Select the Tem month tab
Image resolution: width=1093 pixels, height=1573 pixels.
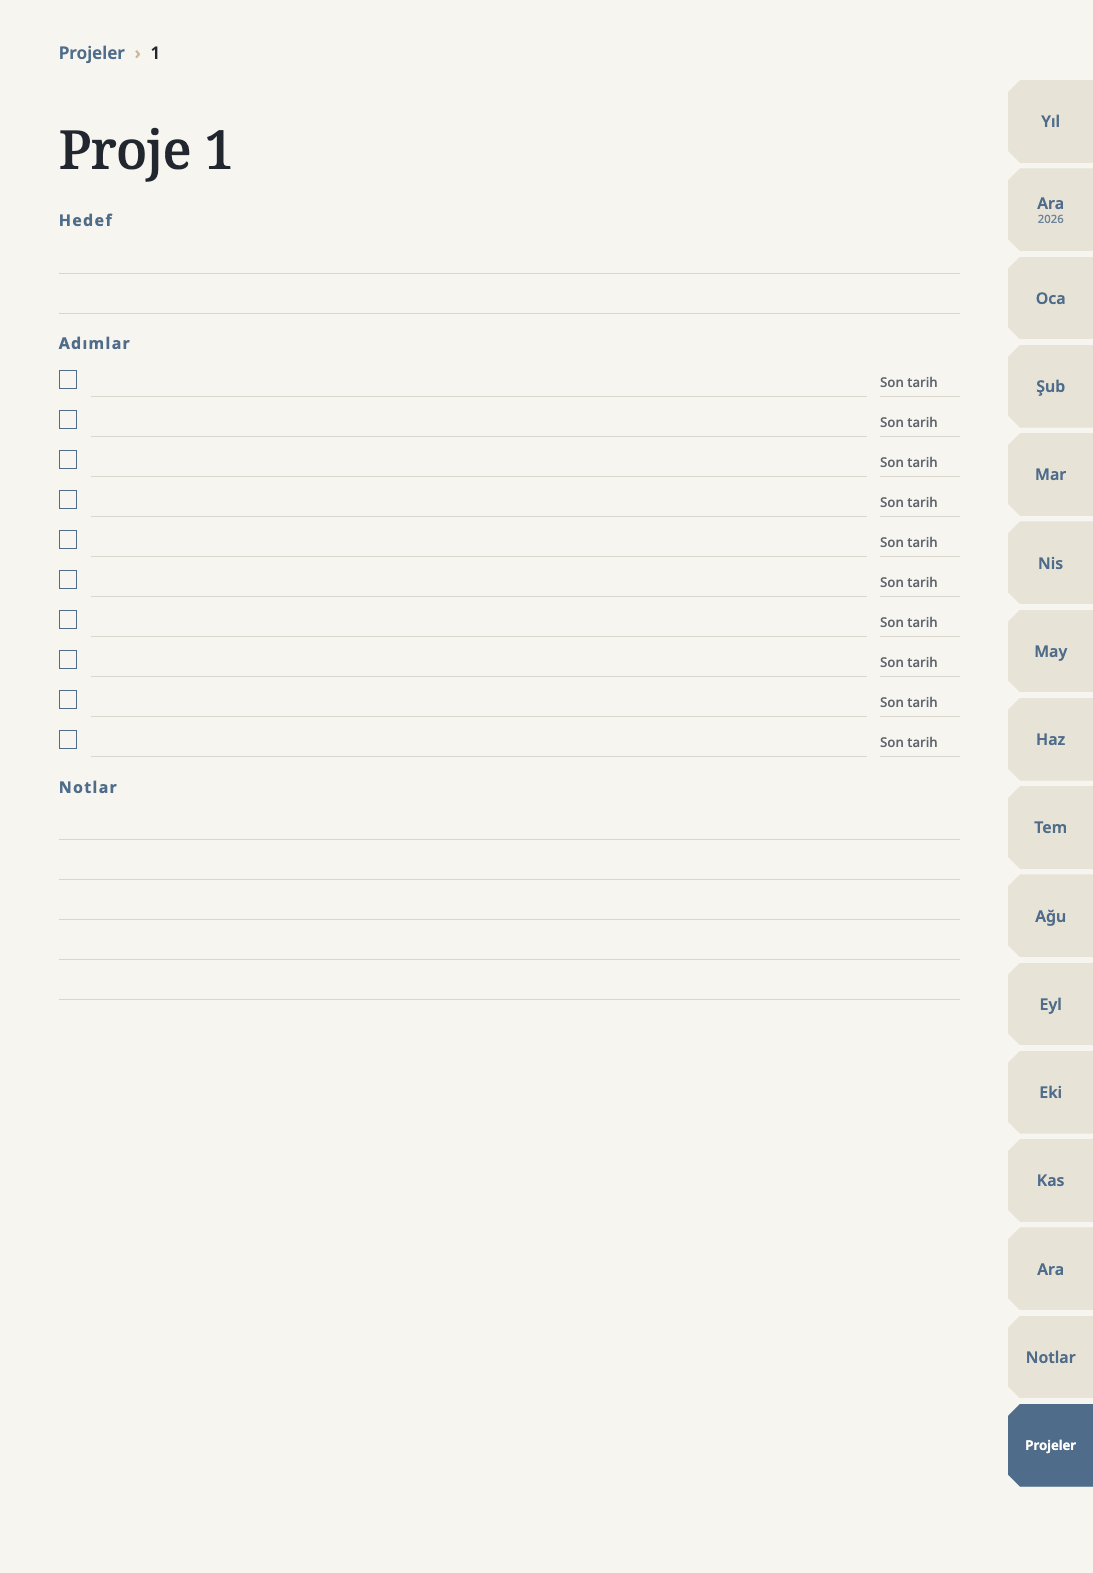pos(1050,827)
